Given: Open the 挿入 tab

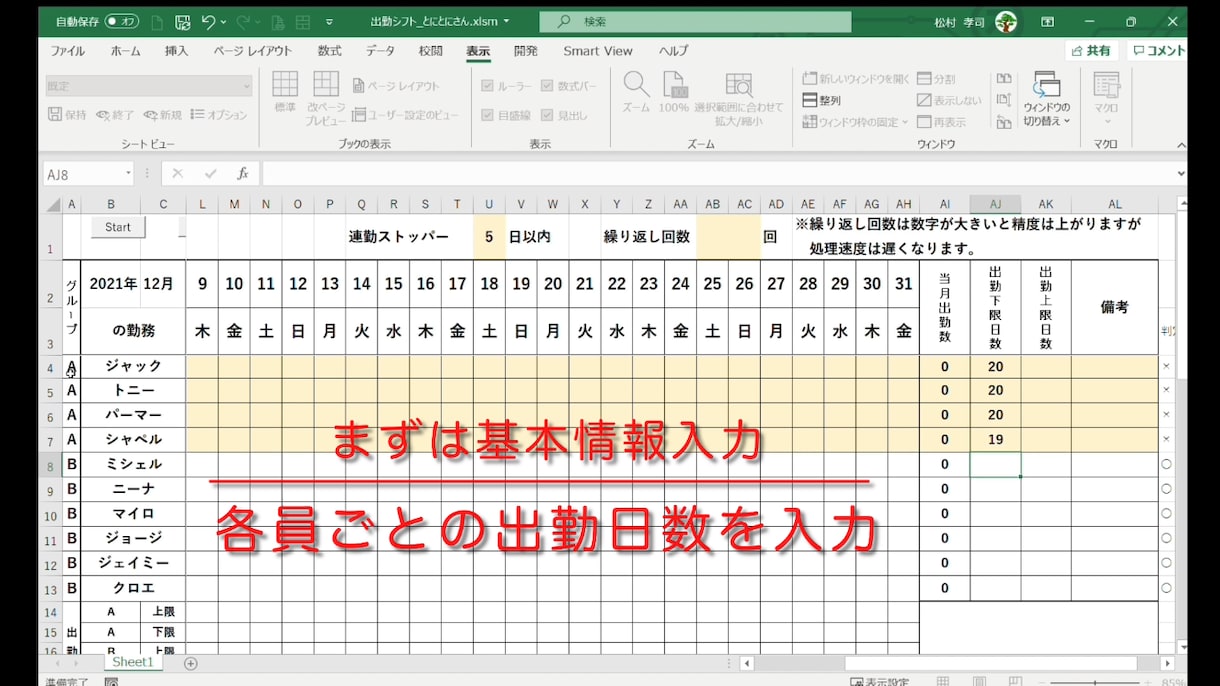Looking at the screenshot, I should pos(176,51).
